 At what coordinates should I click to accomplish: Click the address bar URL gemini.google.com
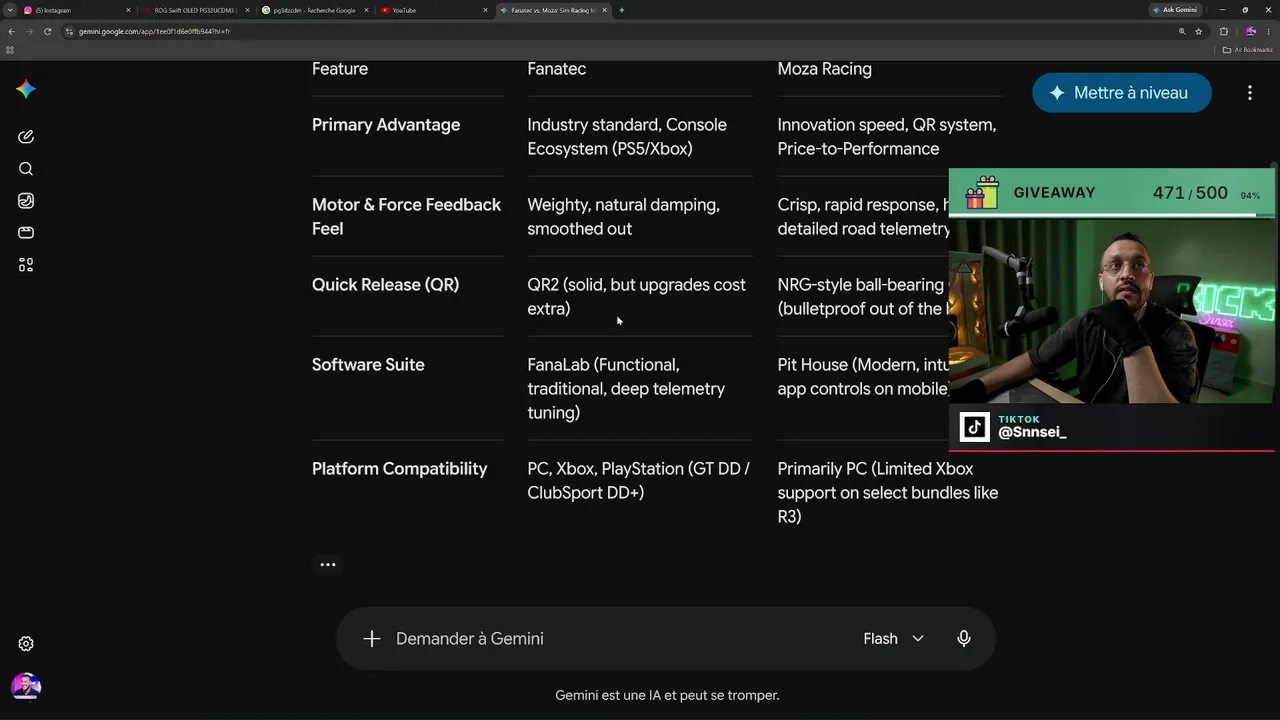coord(155,31)
